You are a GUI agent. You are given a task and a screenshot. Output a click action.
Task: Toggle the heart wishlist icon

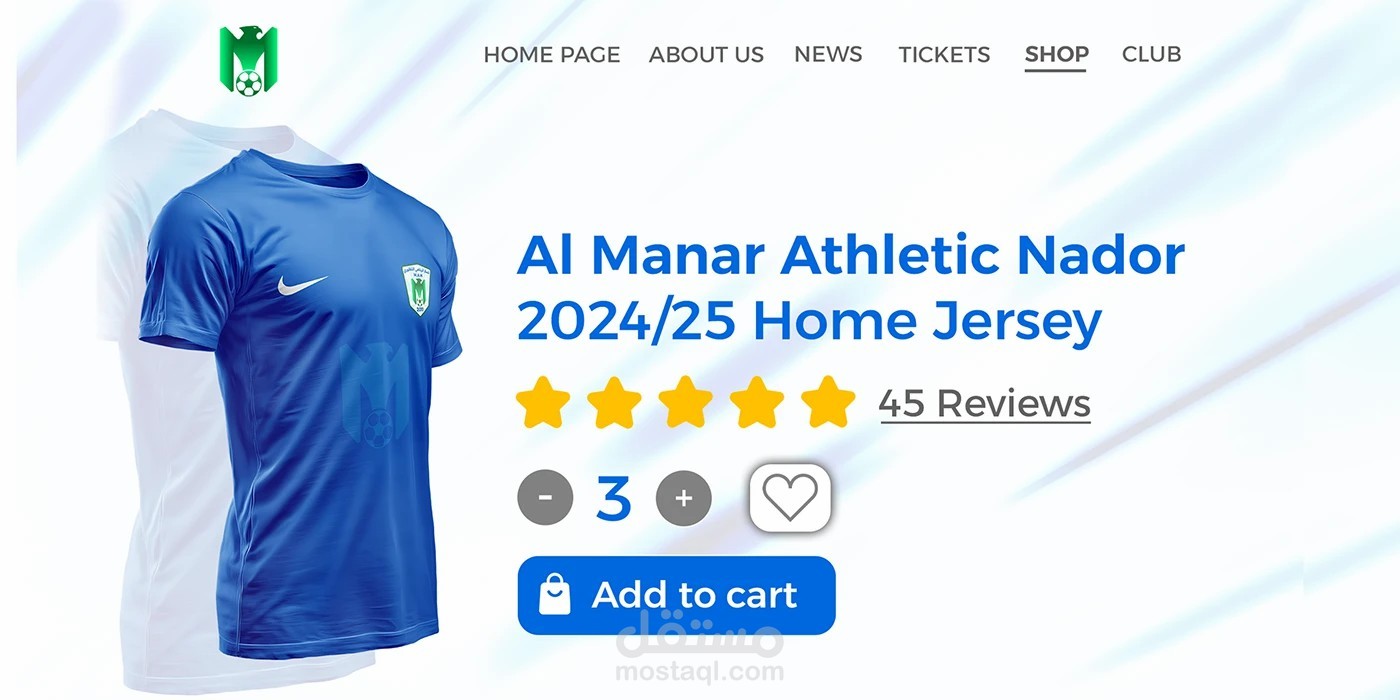790,497
